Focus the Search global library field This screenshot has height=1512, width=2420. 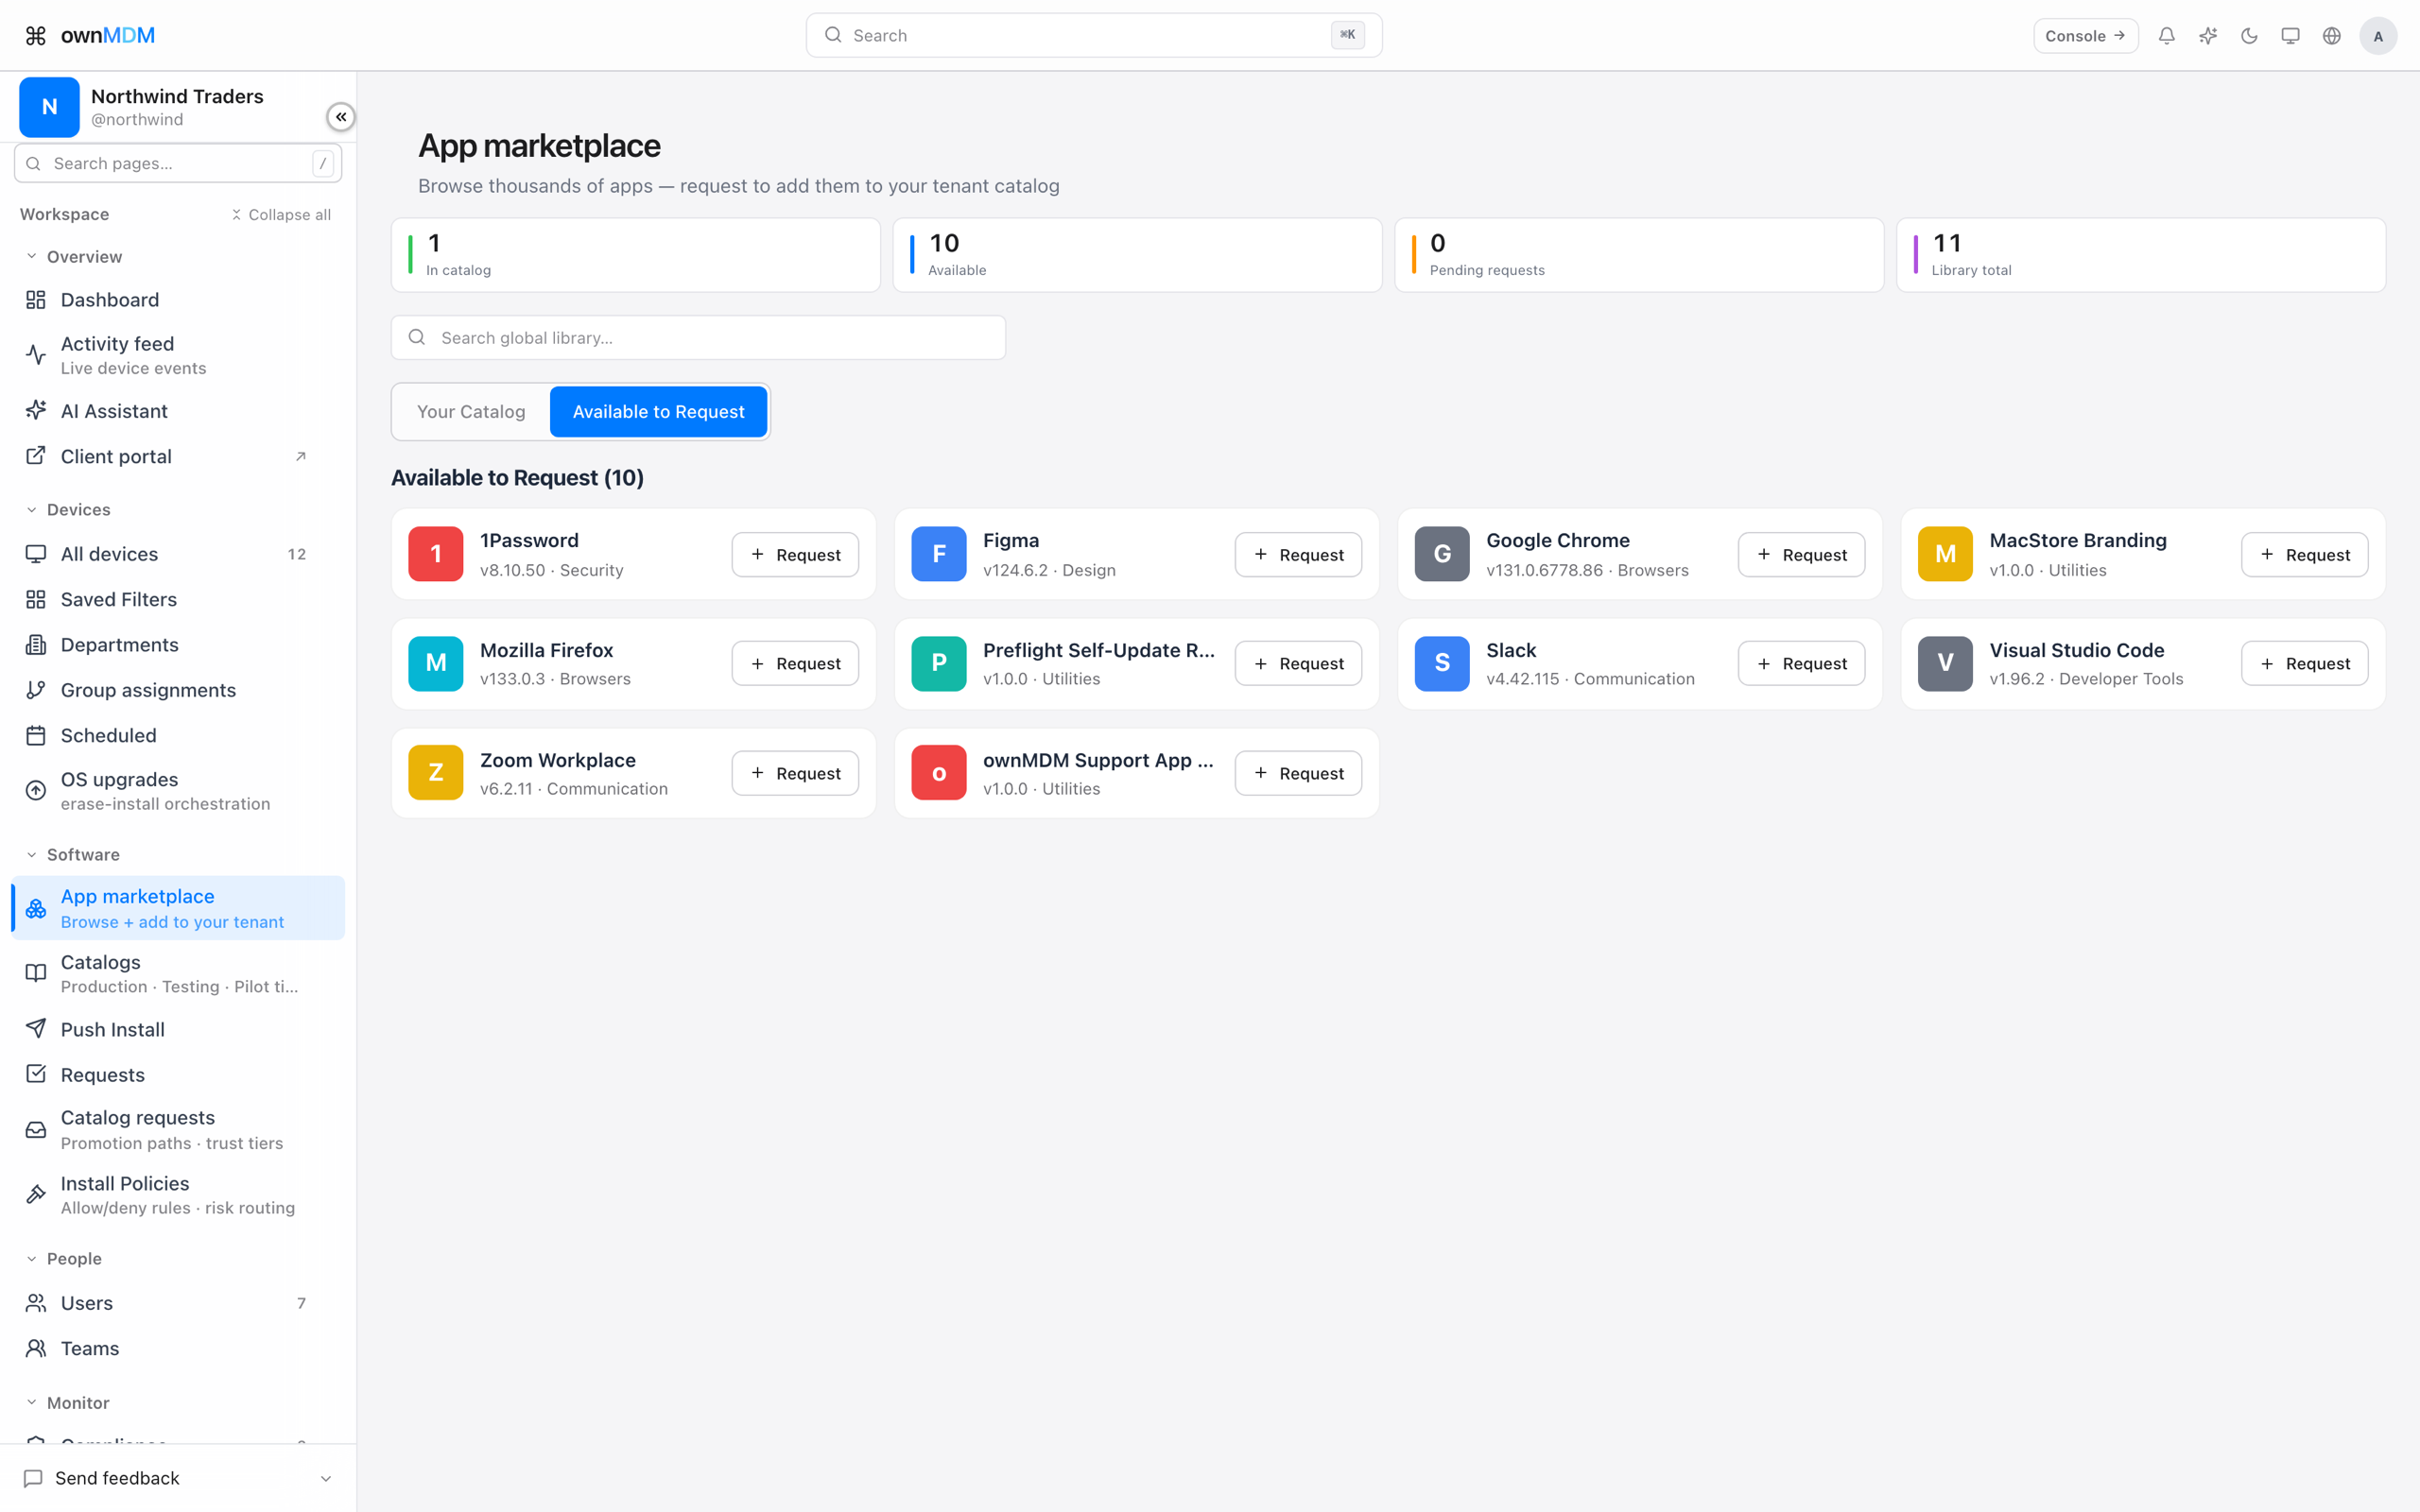(698, 338)
